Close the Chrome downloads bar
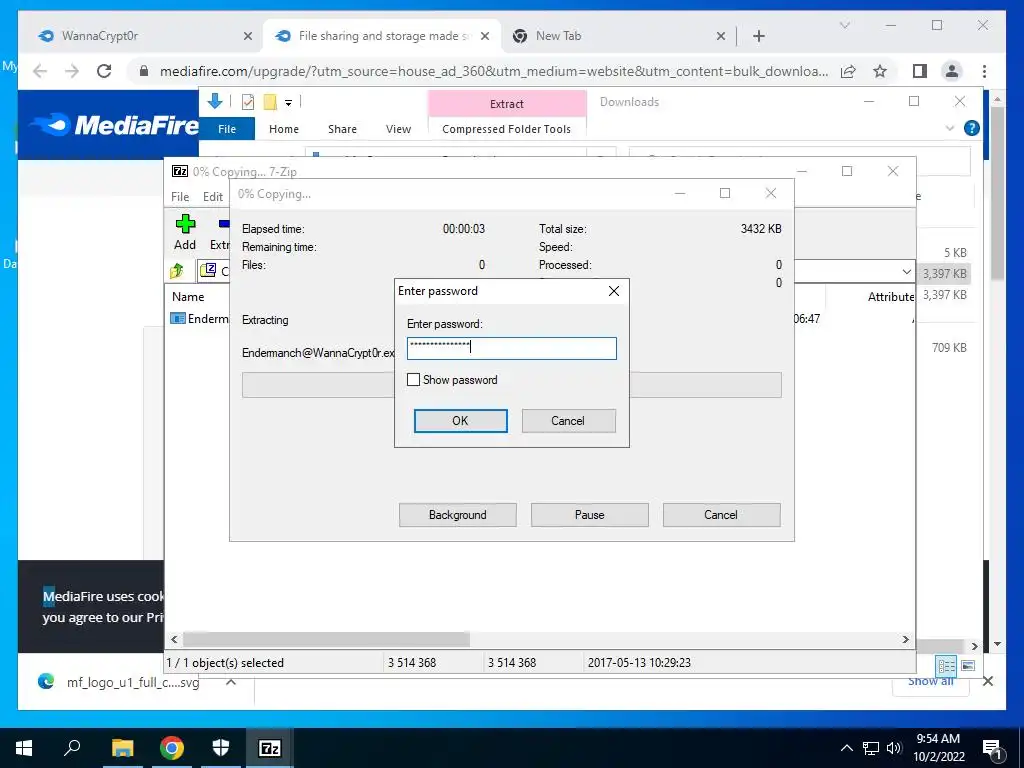This screenshot has width=1024, height=768. [x=988, y=681]
